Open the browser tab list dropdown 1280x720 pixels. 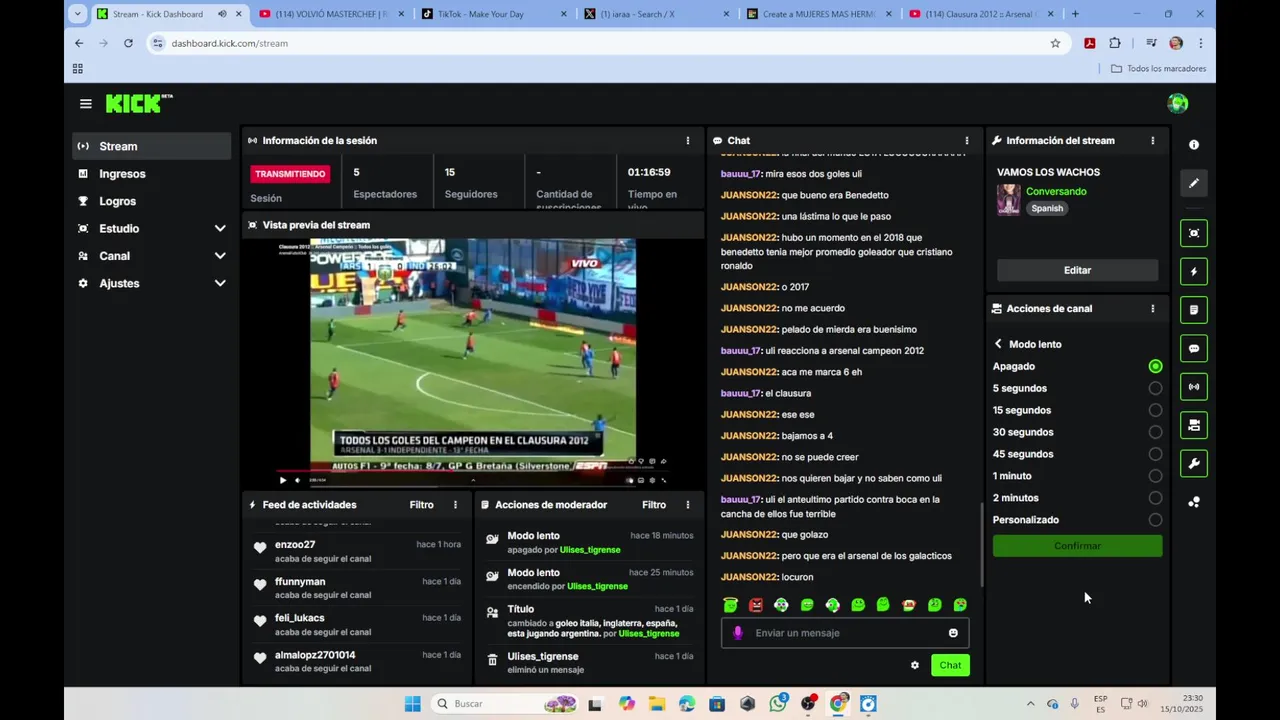tap(77, 14)
